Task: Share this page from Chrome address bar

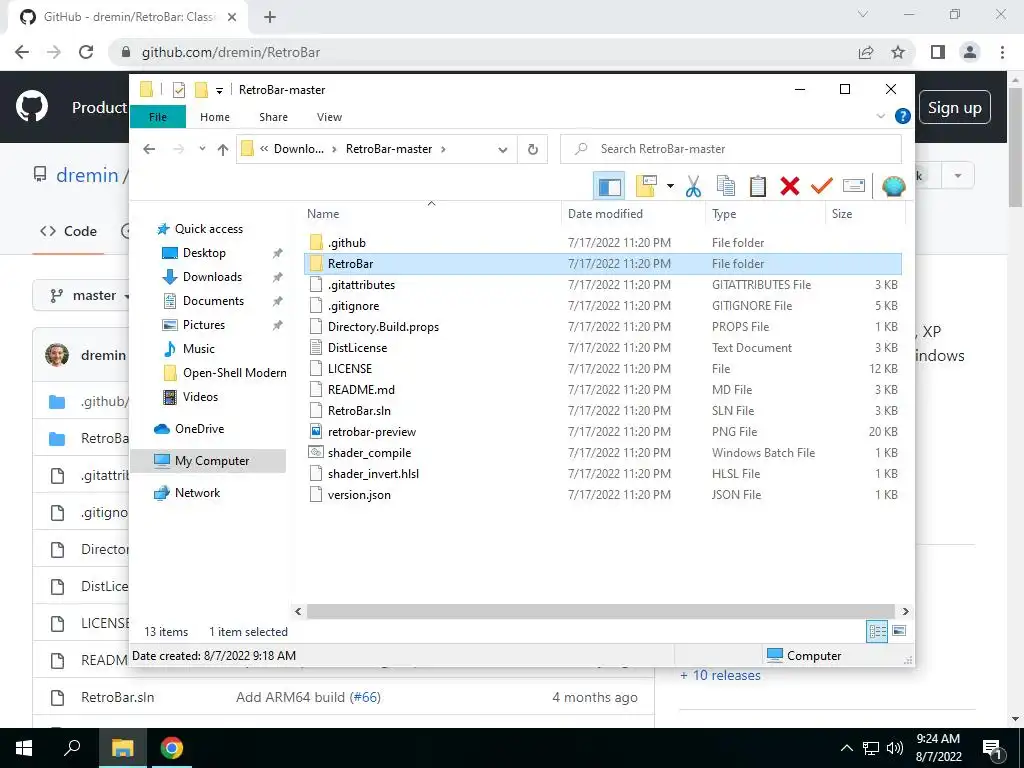Action: (x=866, y=52)
